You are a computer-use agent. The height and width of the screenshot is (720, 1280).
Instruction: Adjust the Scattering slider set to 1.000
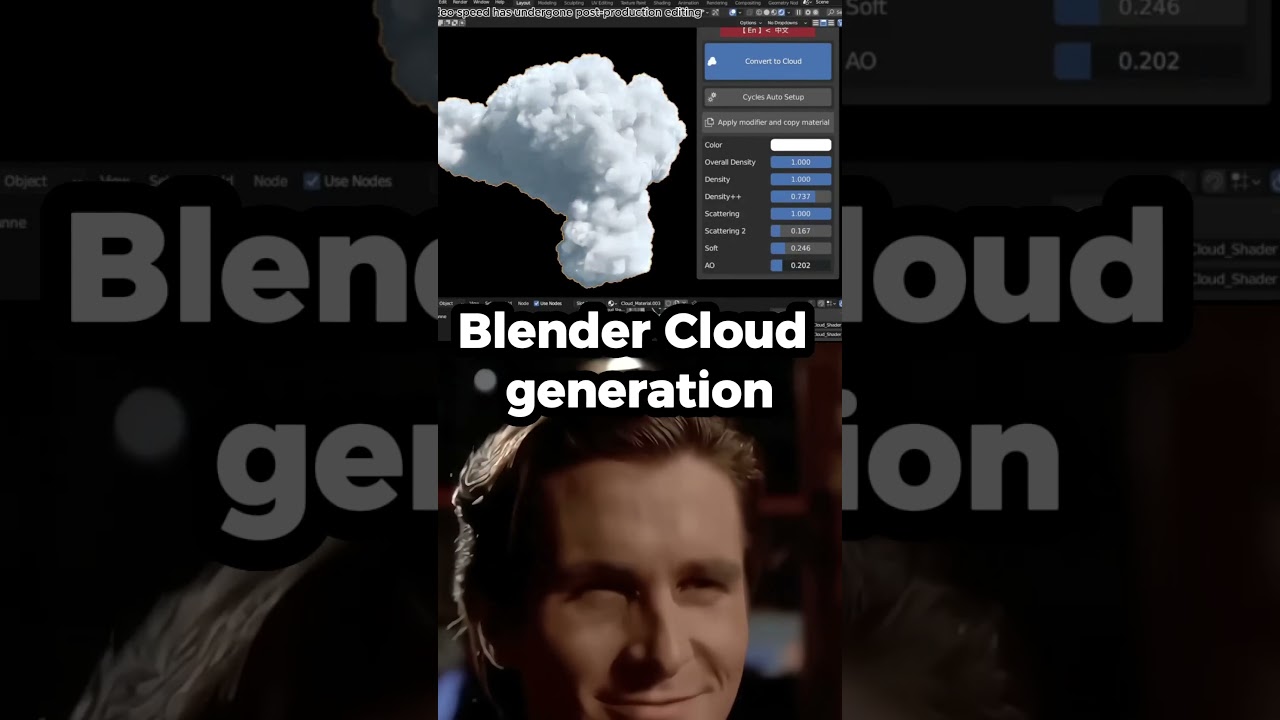pyautogui.click(x=801, y=213)
